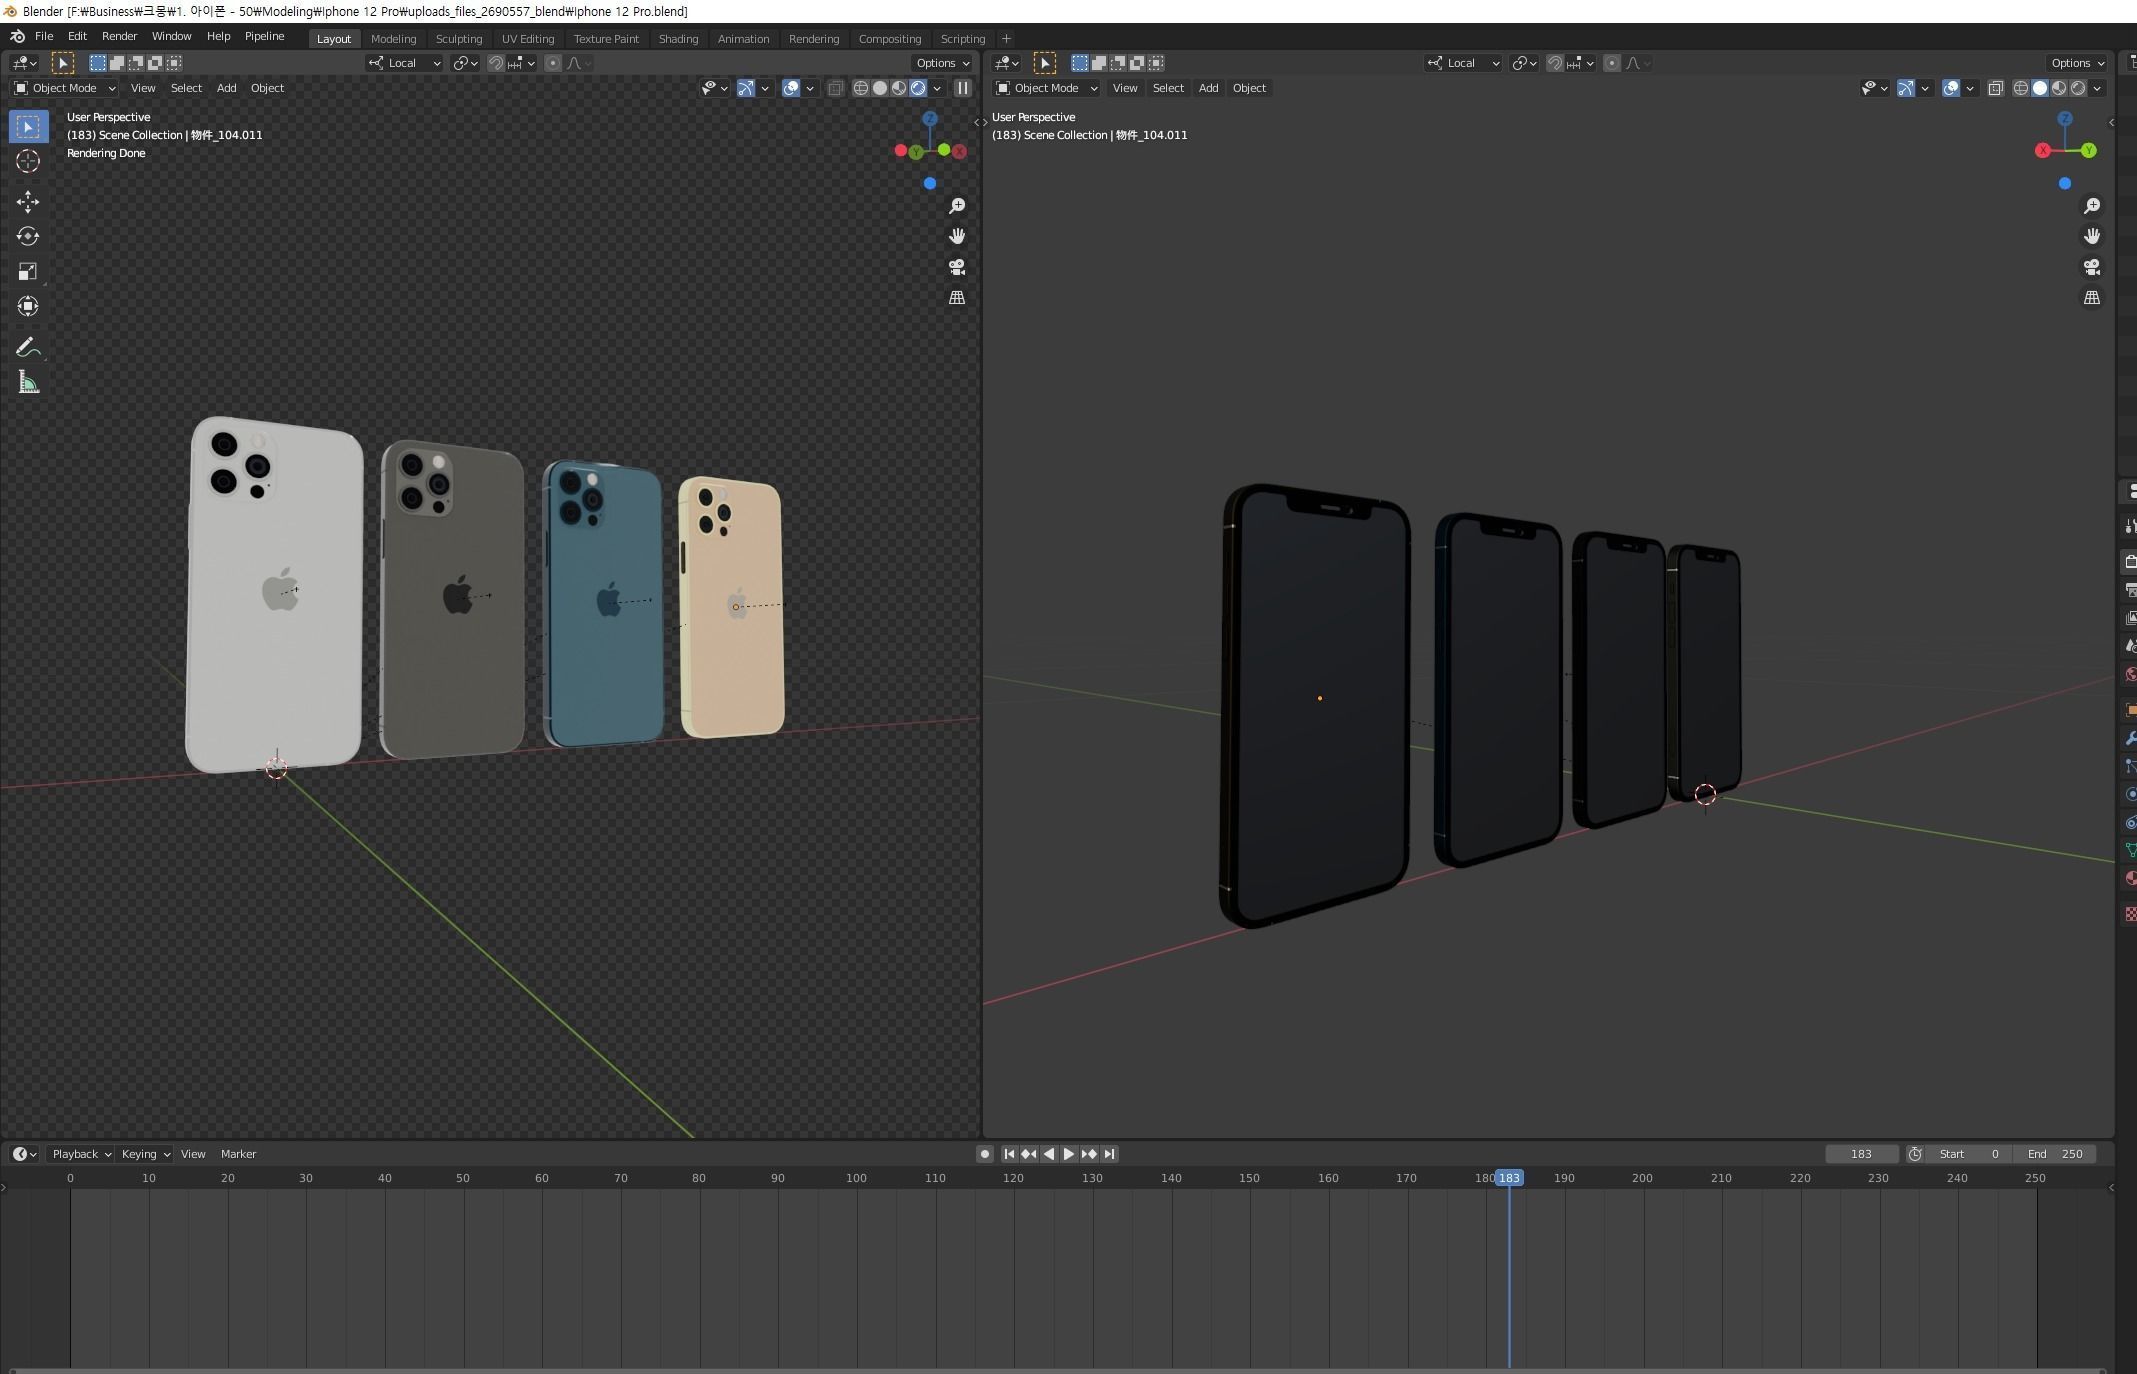The width and height of the screenshot is (2137, 1374).
Task: Open Local orientation dropdown in left viewport
Action: (405, 63)
